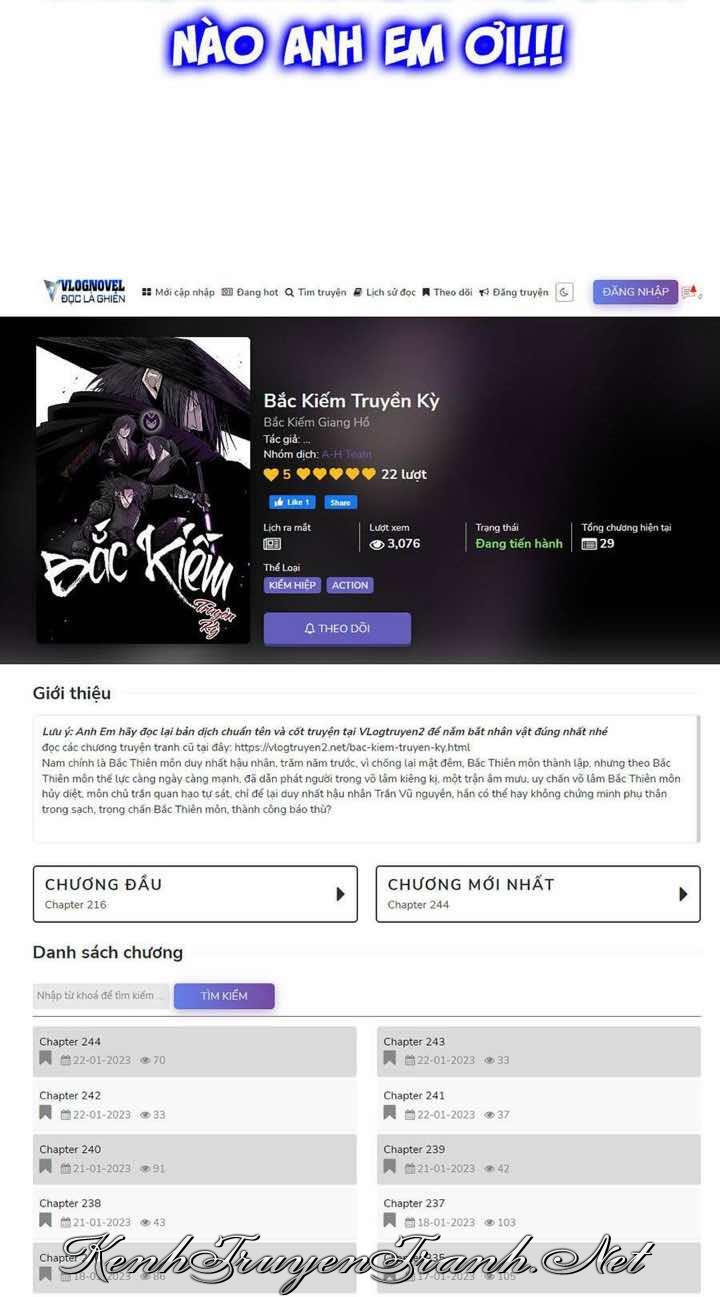The image size is (720, 1297).
Task: Click notification icon beside Đăng nhập
Action: tap(691, 292)
